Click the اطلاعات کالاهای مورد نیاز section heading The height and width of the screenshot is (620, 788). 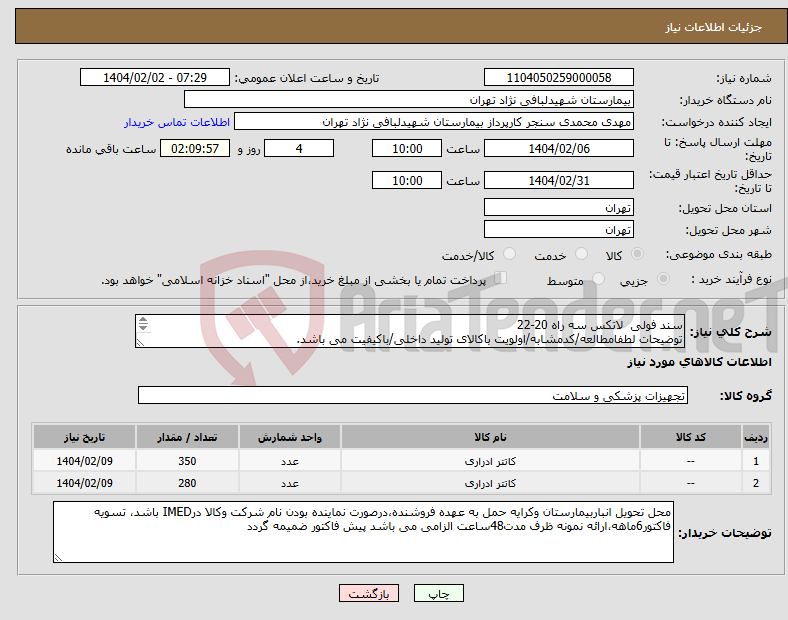699,362
